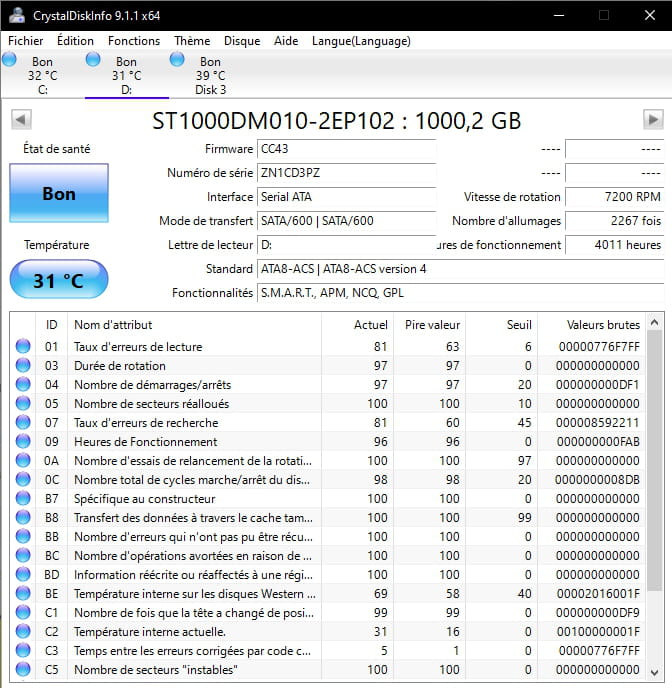Click the ID column header
The width and height of the screenshot is (672, 688).
pos(51,325)
